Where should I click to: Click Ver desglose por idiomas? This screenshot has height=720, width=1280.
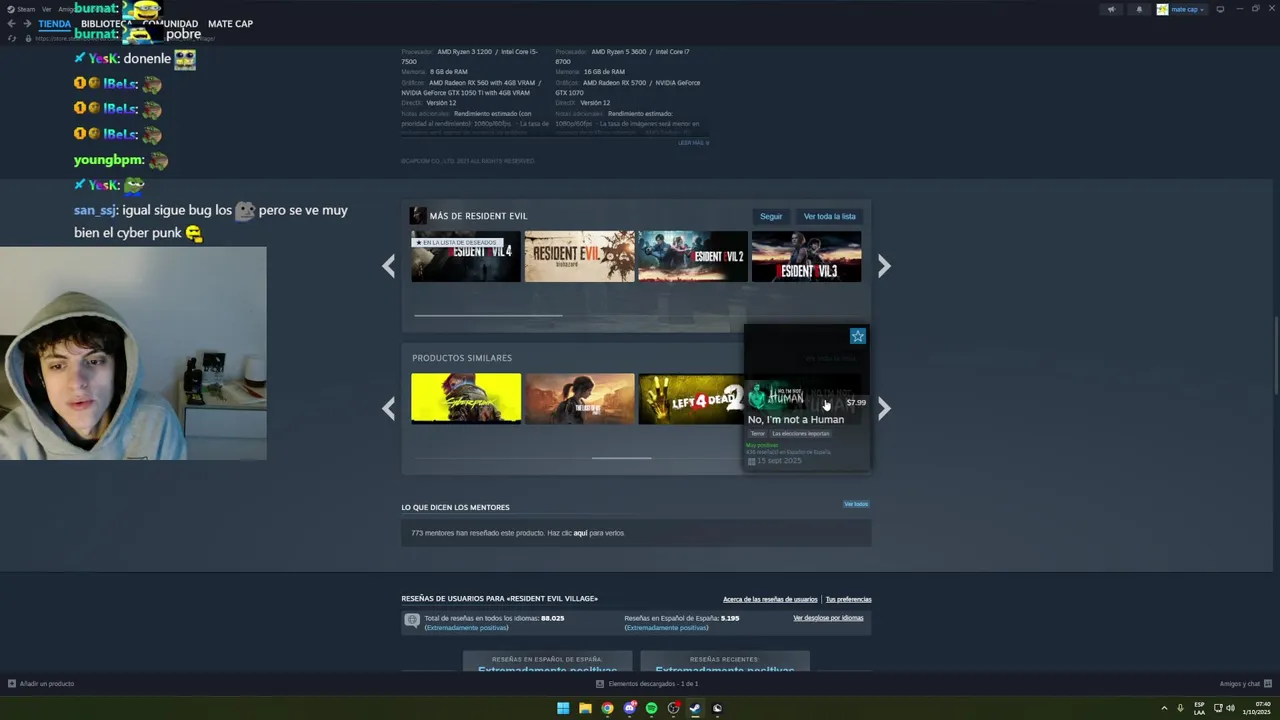828,618
